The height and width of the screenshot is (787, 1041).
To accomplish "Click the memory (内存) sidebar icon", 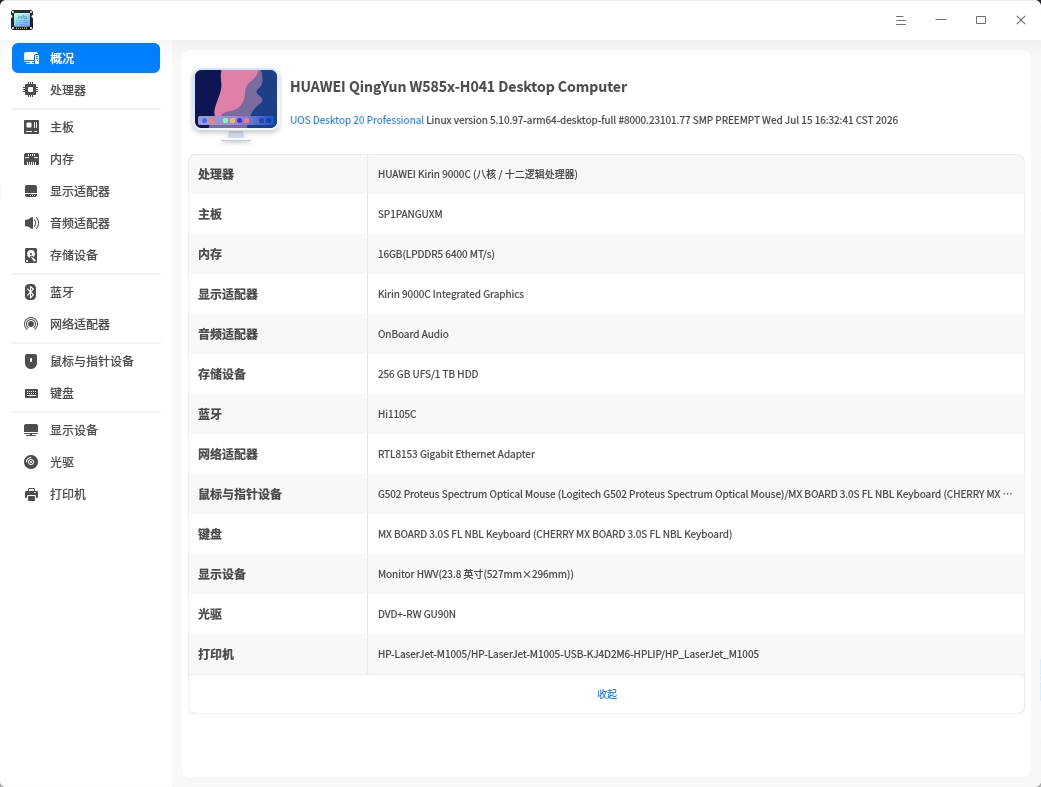I will point(31,159).
